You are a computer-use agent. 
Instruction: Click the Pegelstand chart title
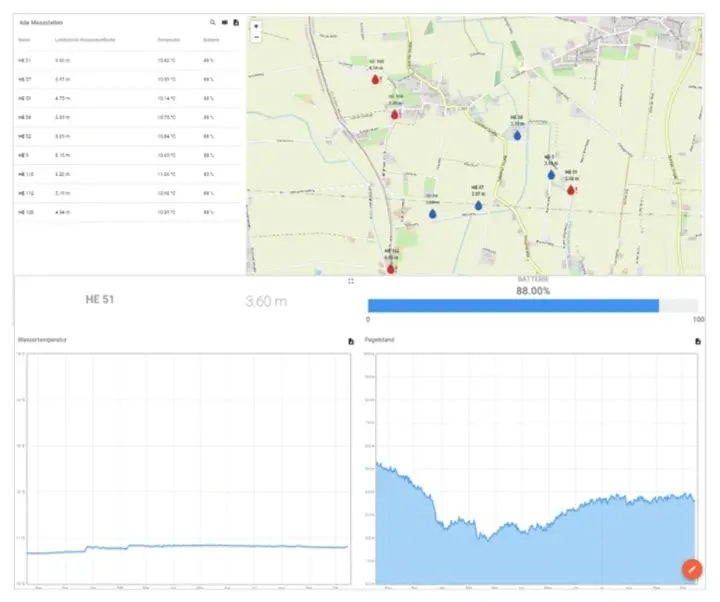tap(379, 340)
